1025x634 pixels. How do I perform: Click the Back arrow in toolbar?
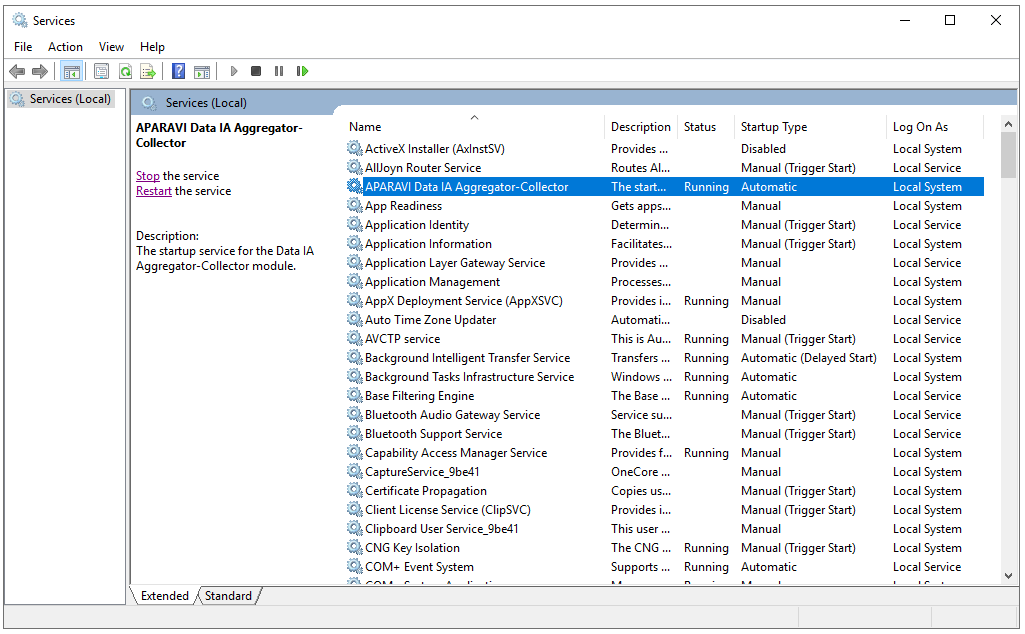[17, 71]
